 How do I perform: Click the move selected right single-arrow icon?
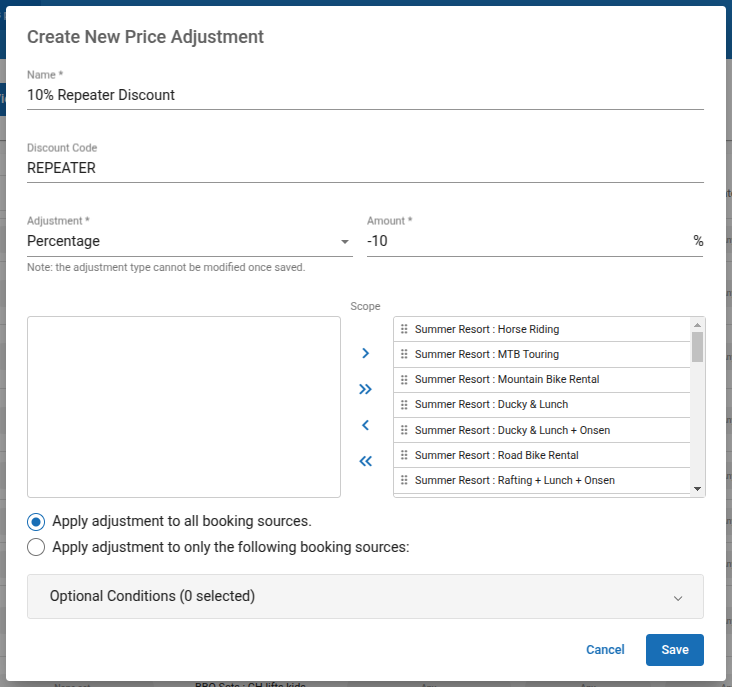pyautogui.click(x=365, y=353)
